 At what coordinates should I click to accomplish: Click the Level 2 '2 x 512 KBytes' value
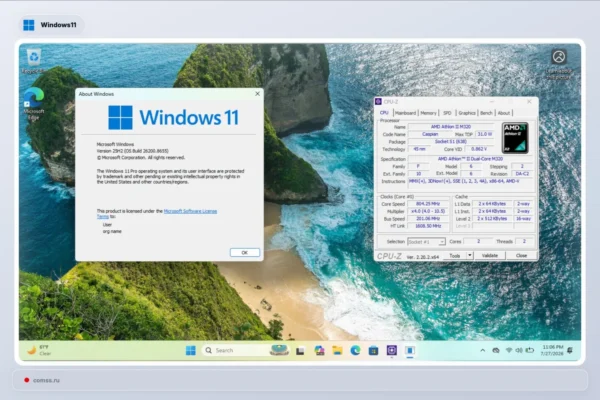pyautogui.click(x=492, y=219)
